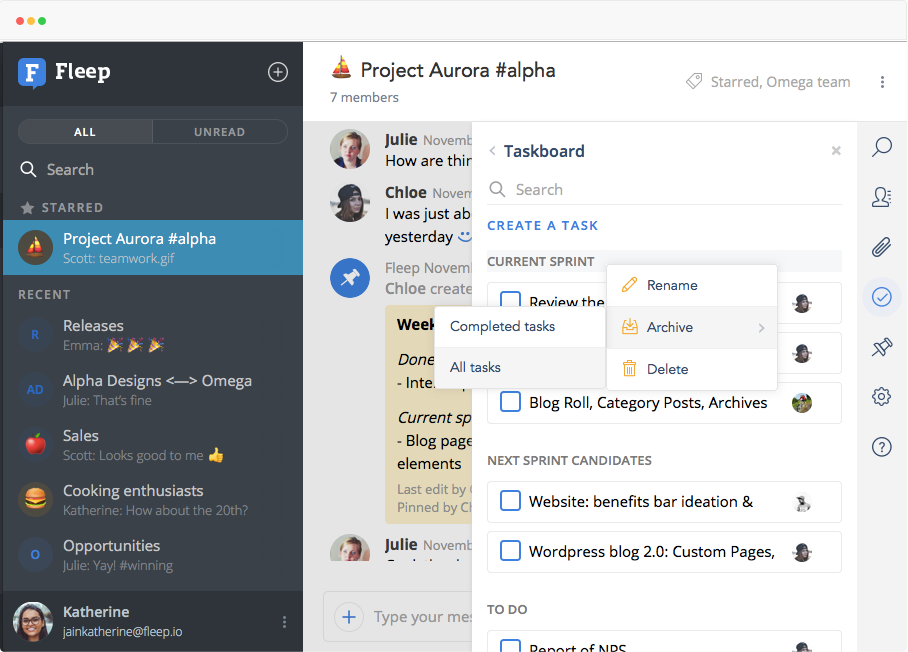Click assignee avatar on Blog Roll task
The width and height of the screenshot is (908, 652).
[802, 402]
